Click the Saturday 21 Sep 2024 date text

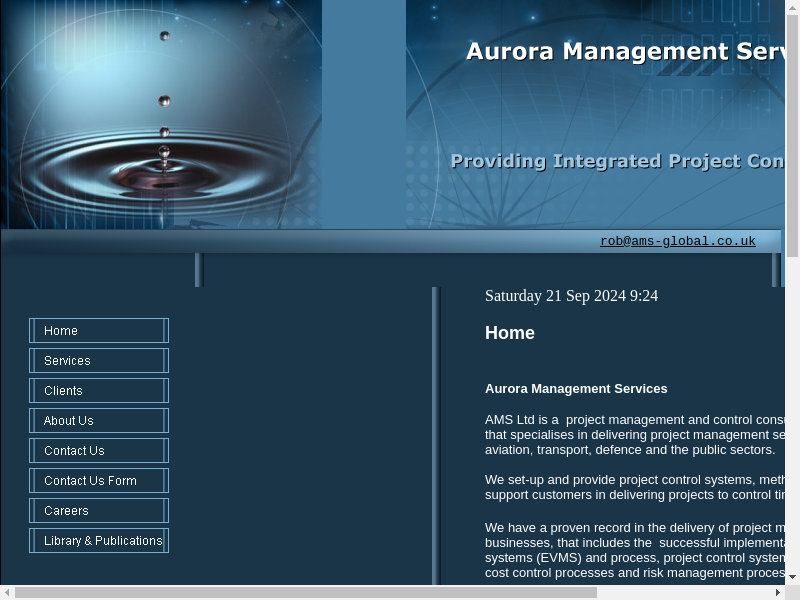point(571,296)
